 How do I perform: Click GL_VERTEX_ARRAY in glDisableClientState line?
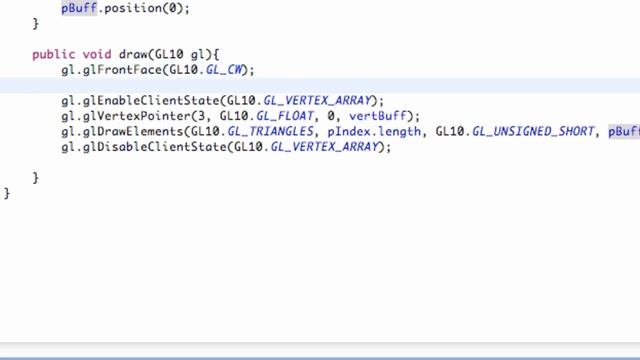pyautogui.click(x=324, y=147)
